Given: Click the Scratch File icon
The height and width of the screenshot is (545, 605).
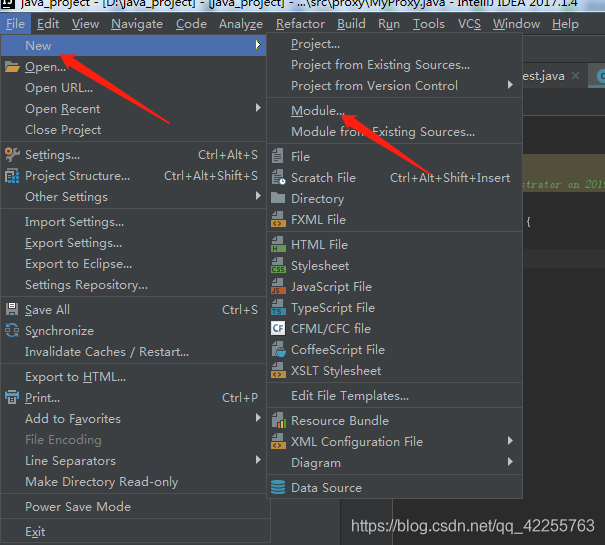Looking at the screenshot, I should tap(278, 178).
